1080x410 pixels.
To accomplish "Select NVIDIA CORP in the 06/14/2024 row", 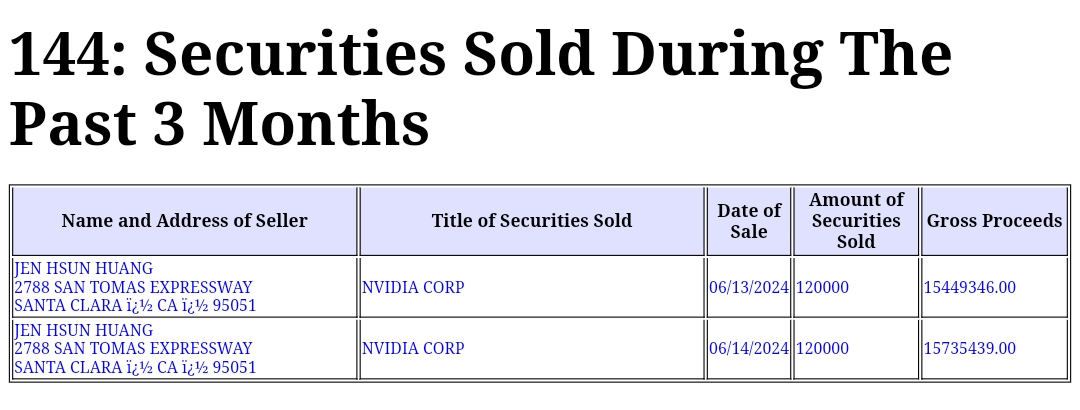I will [x=413, y=349].
